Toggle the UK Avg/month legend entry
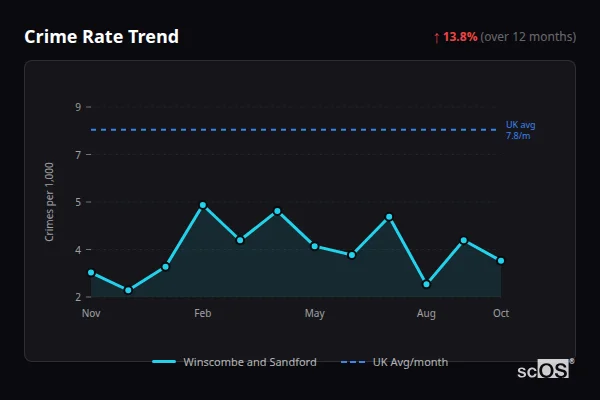Viewport: 600px width, 400px height. click(x=394, y=362)
